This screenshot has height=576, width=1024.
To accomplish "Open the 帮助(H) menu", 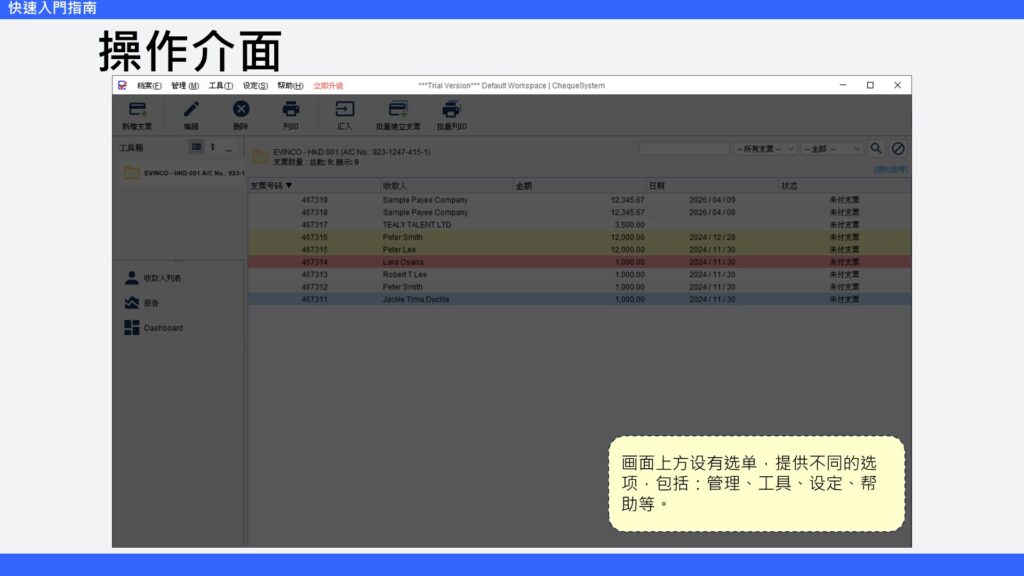I will tap(290, 86).
